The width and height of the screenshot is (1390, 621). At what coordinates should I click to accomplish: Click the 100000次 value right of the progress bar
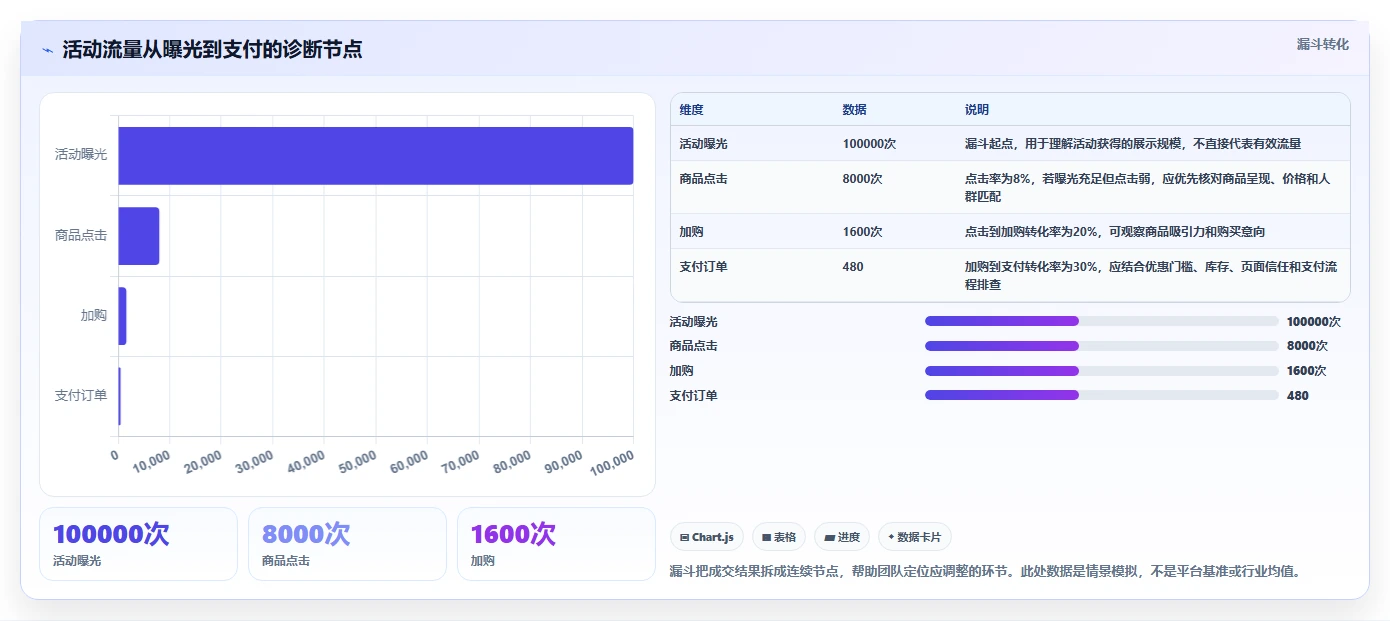pos(1314,322)
